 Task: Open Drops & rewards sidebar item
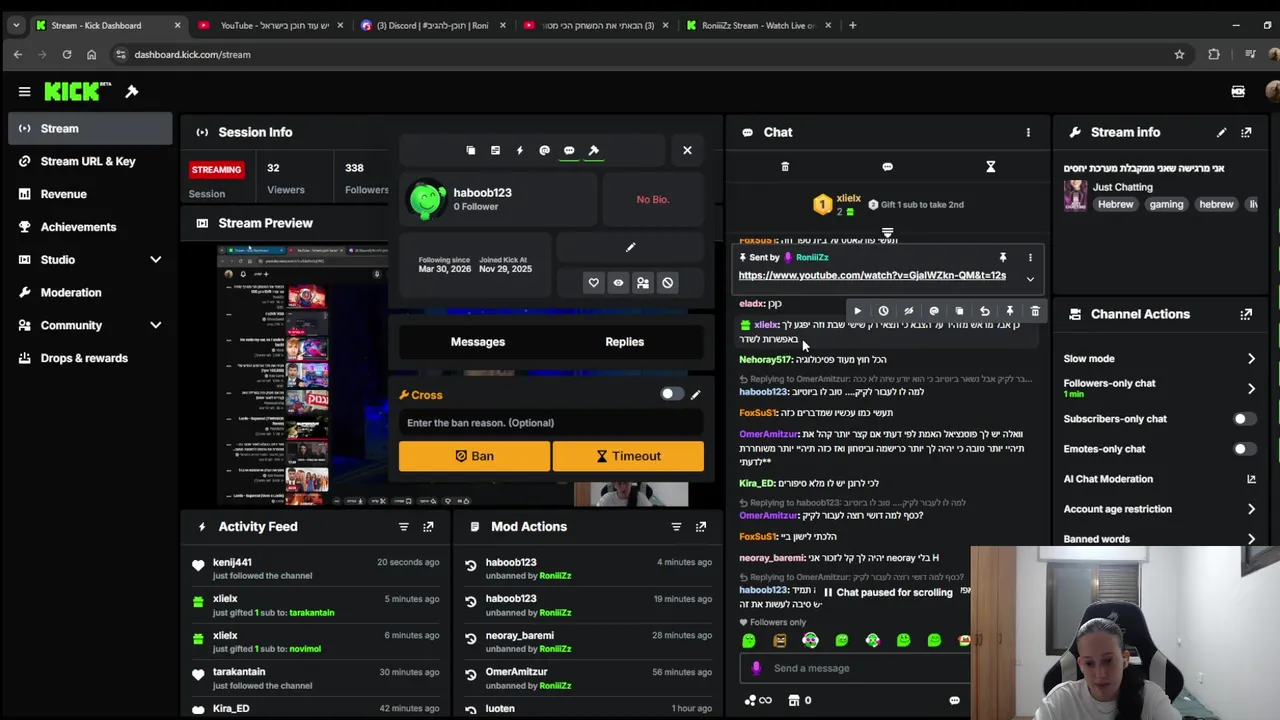90,358
